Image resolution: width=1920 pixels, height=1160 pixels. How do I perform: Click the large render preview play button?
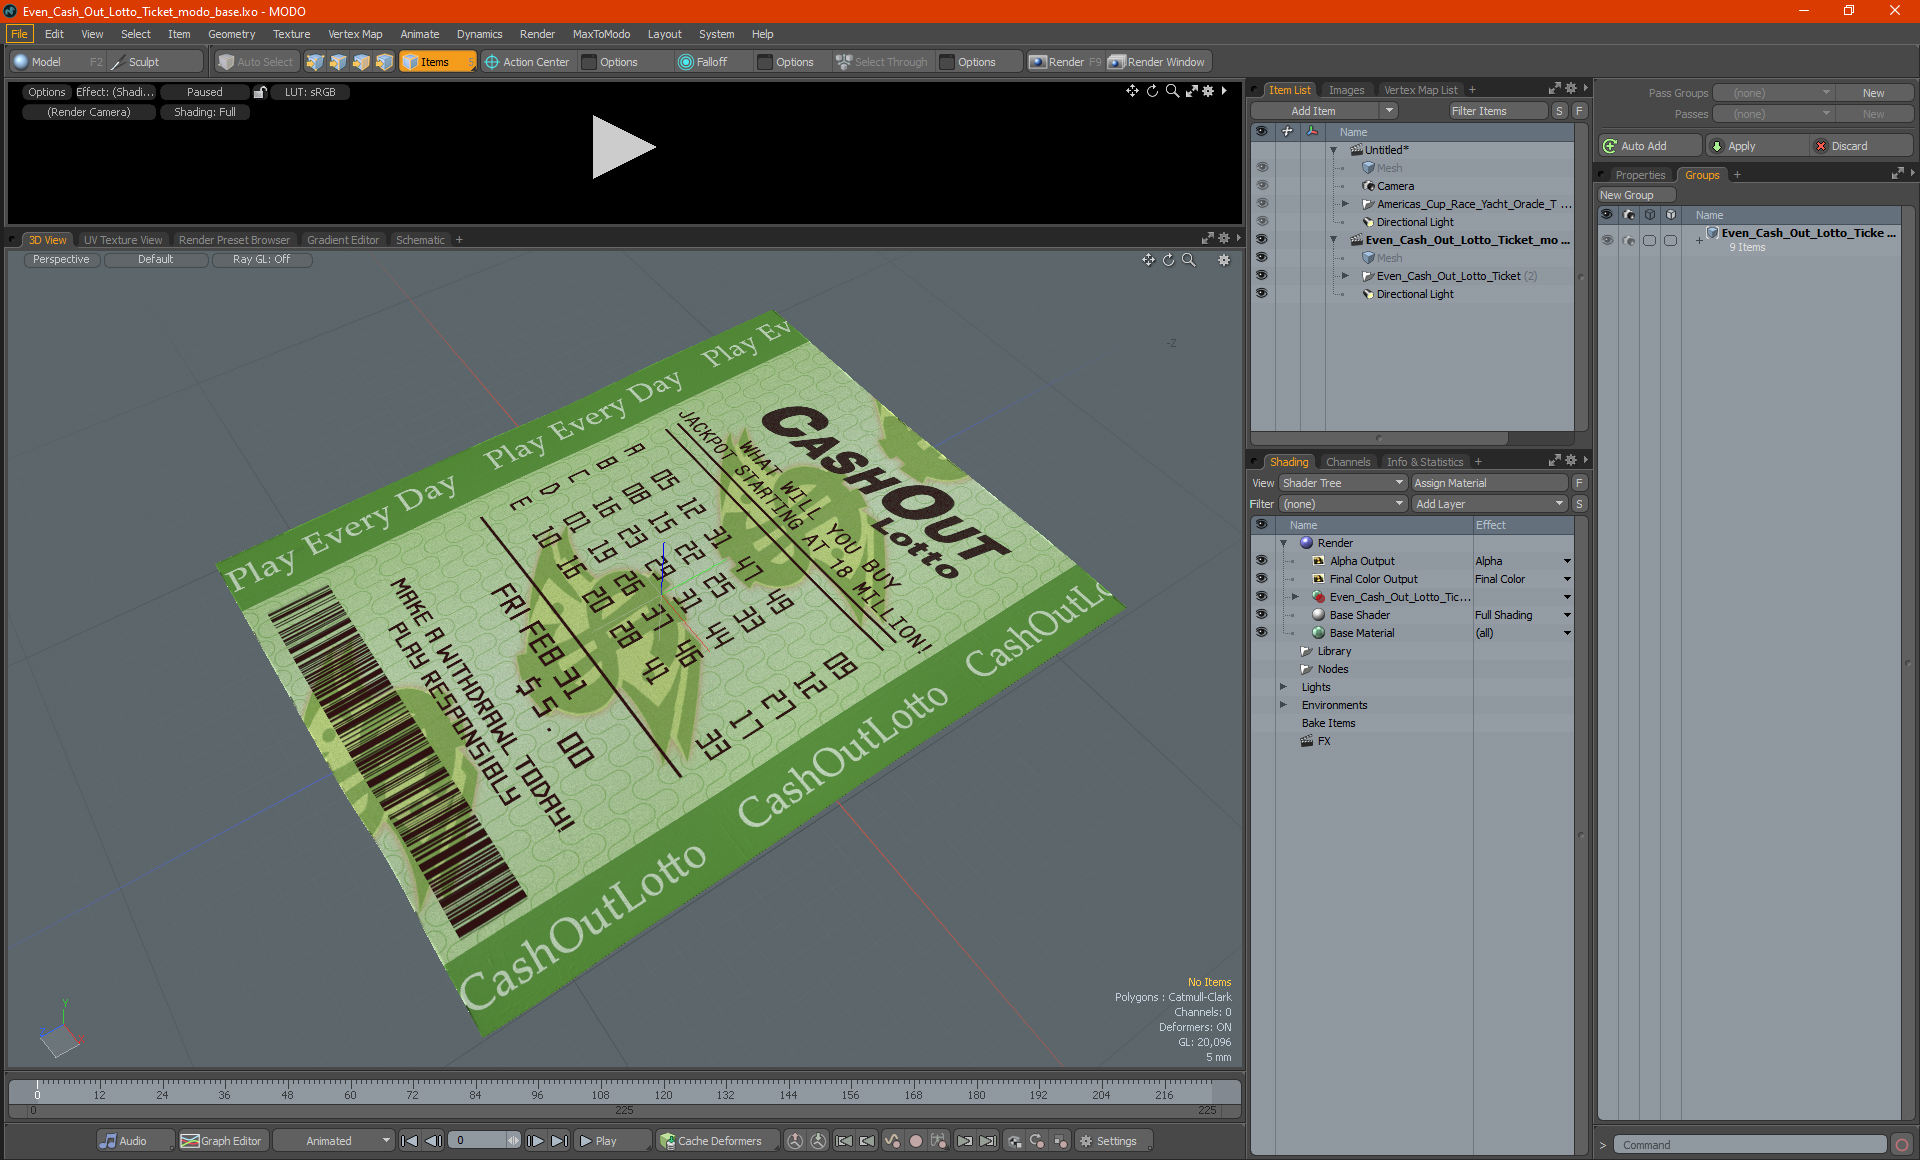point(623,147)
